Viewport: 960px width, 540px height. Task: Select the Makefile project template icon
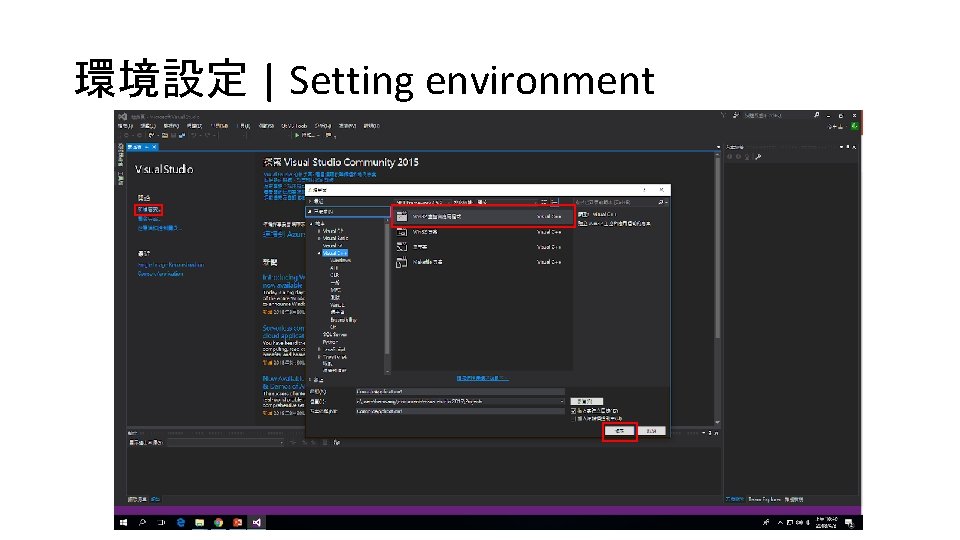tap(402, 262)
